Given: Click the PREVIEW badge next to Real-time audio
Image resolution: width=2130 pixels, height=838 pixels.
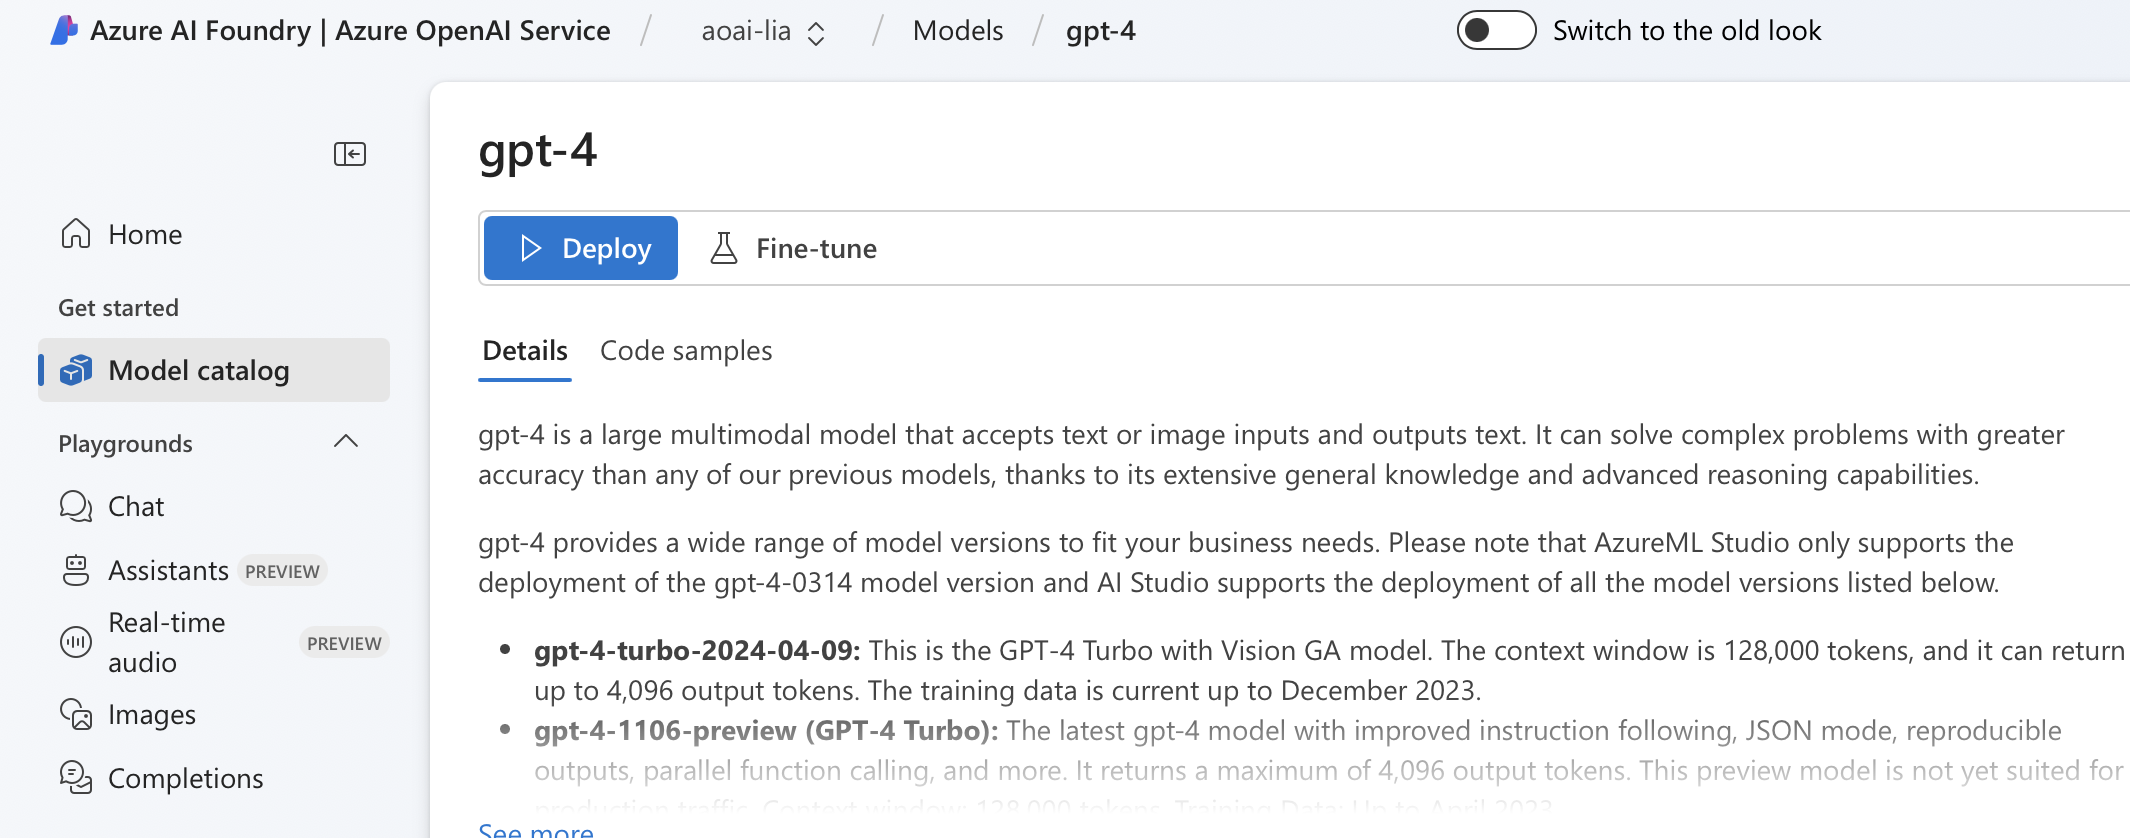Looking at the screenshot, I should coord(344,643).
